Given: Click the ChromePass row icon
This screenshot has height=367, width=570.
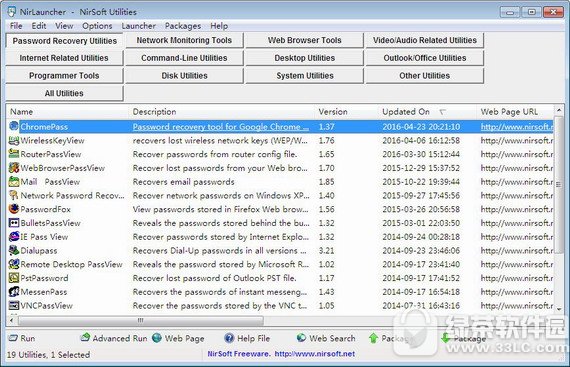Looking at the screenshot, I should pyautogui.click(x=13, y=126).
